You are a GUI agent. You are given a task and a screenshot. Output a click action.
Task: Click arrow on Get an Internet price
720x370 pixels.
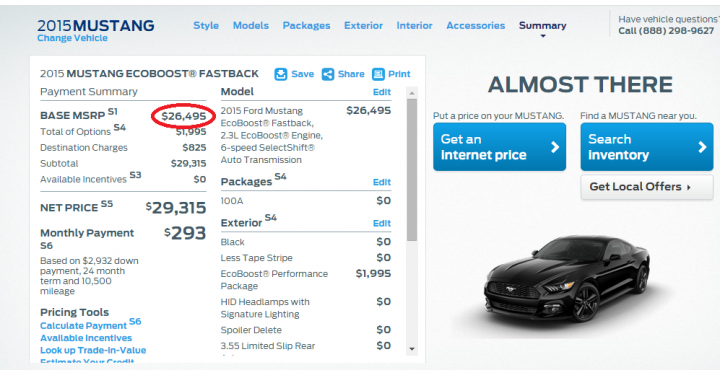(555, 147)
